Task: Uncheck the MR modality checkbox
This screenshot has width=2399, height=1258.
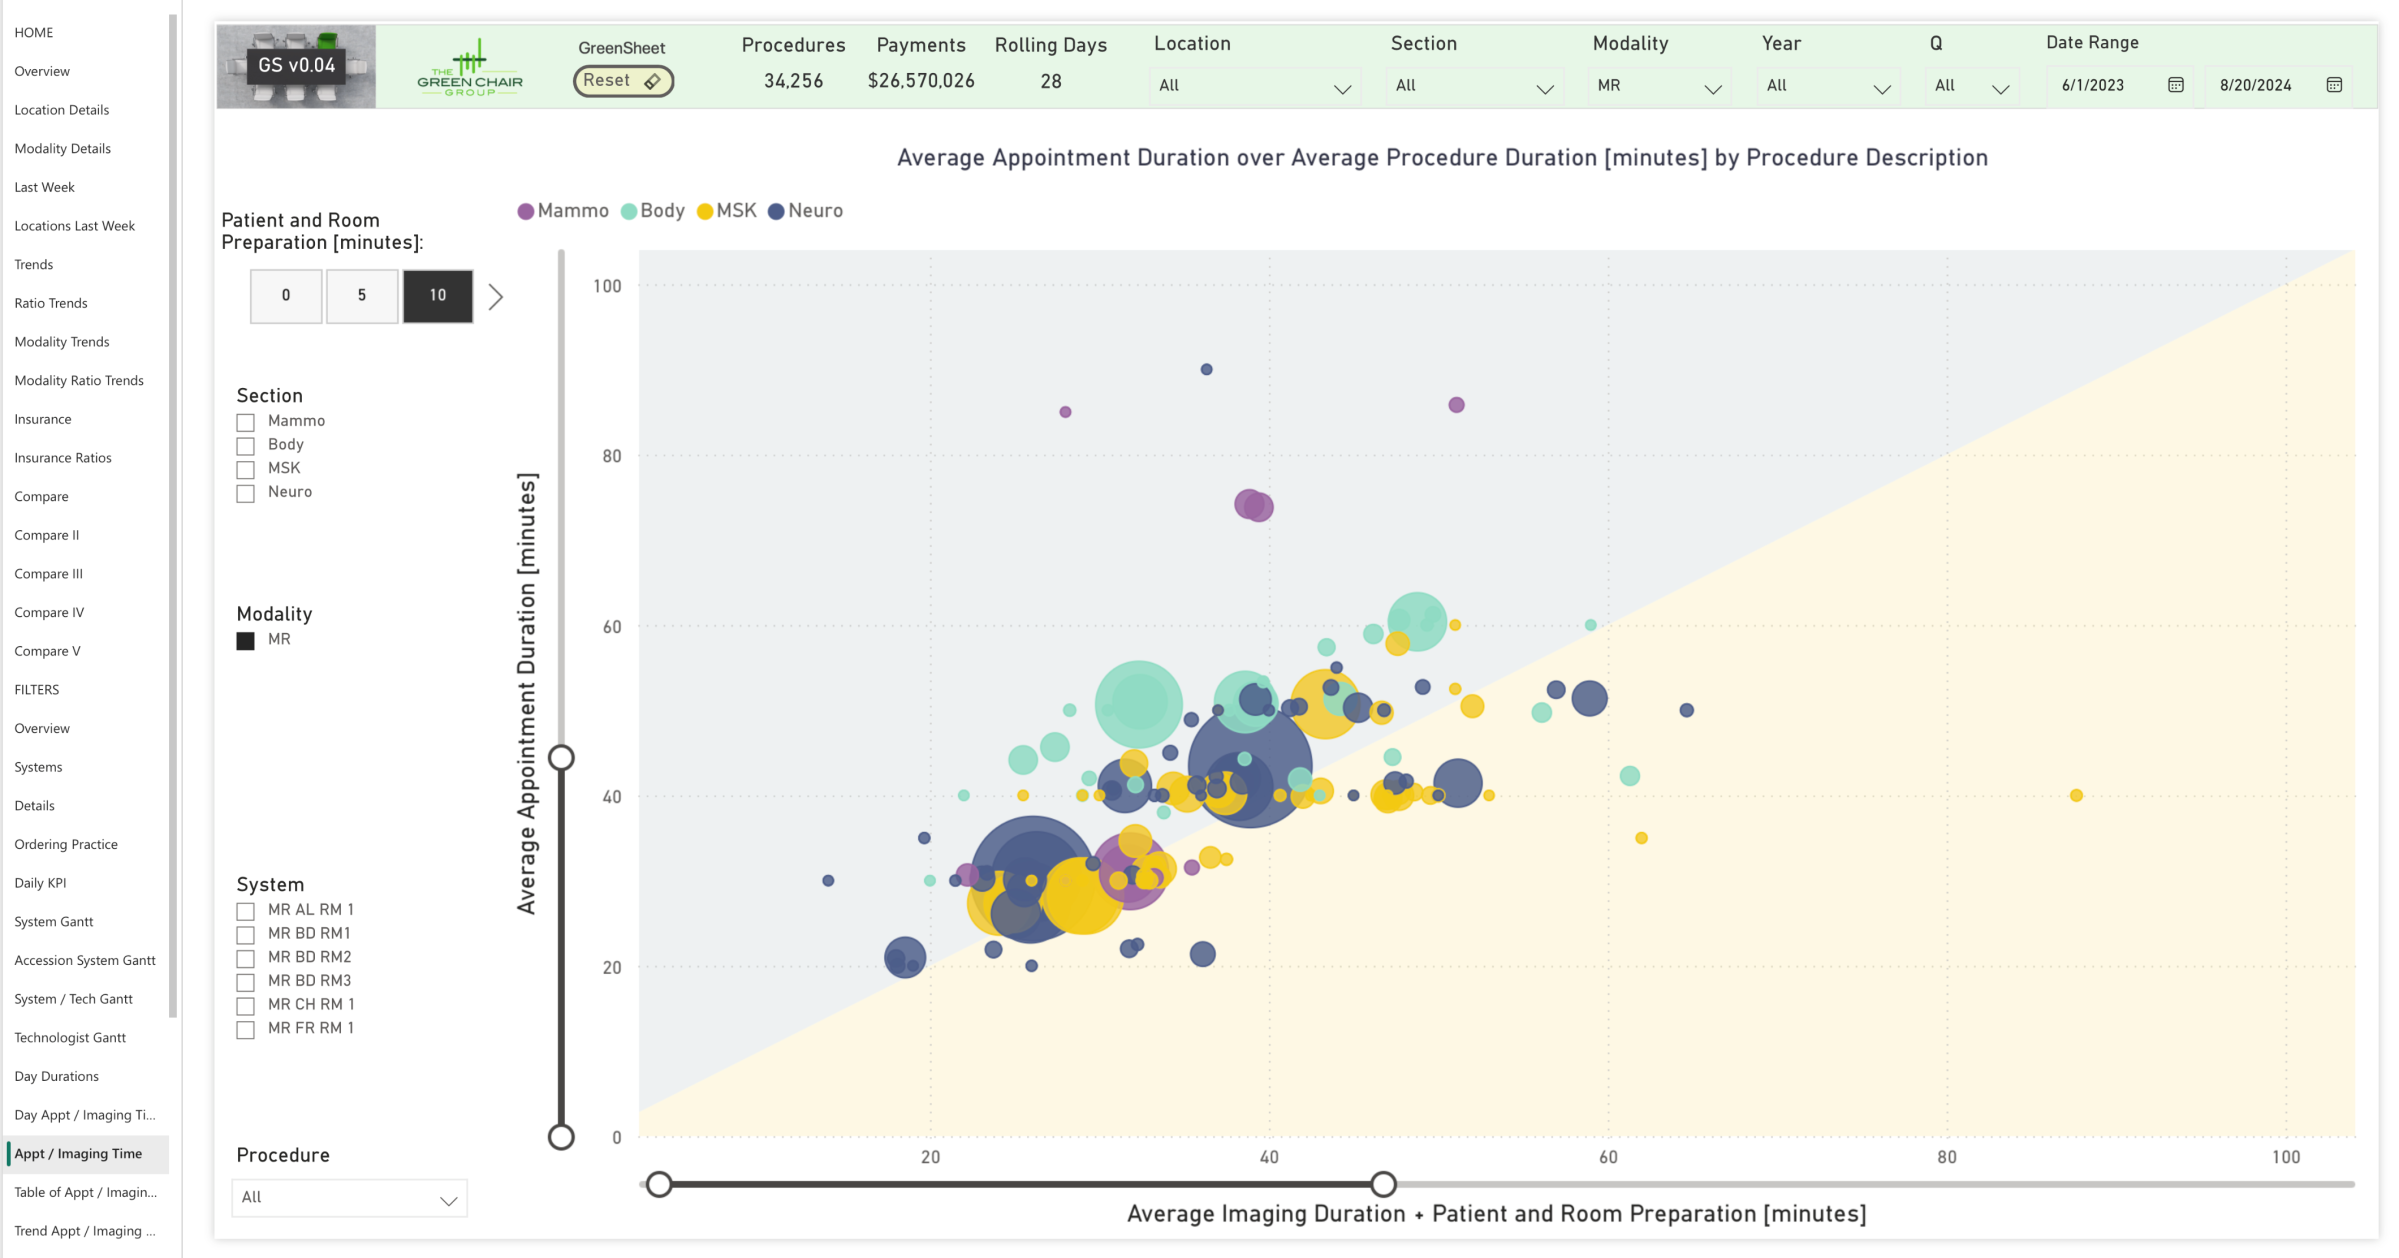Action: [246, 641]
